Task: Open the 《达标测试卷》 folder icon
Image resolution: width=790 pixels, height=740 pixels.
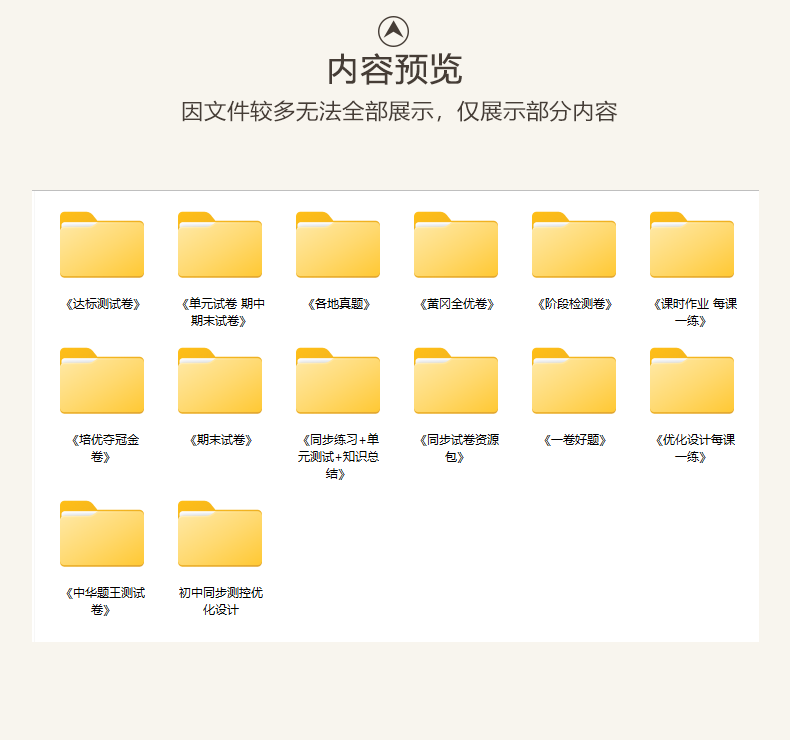Action: tap(102, 245)
